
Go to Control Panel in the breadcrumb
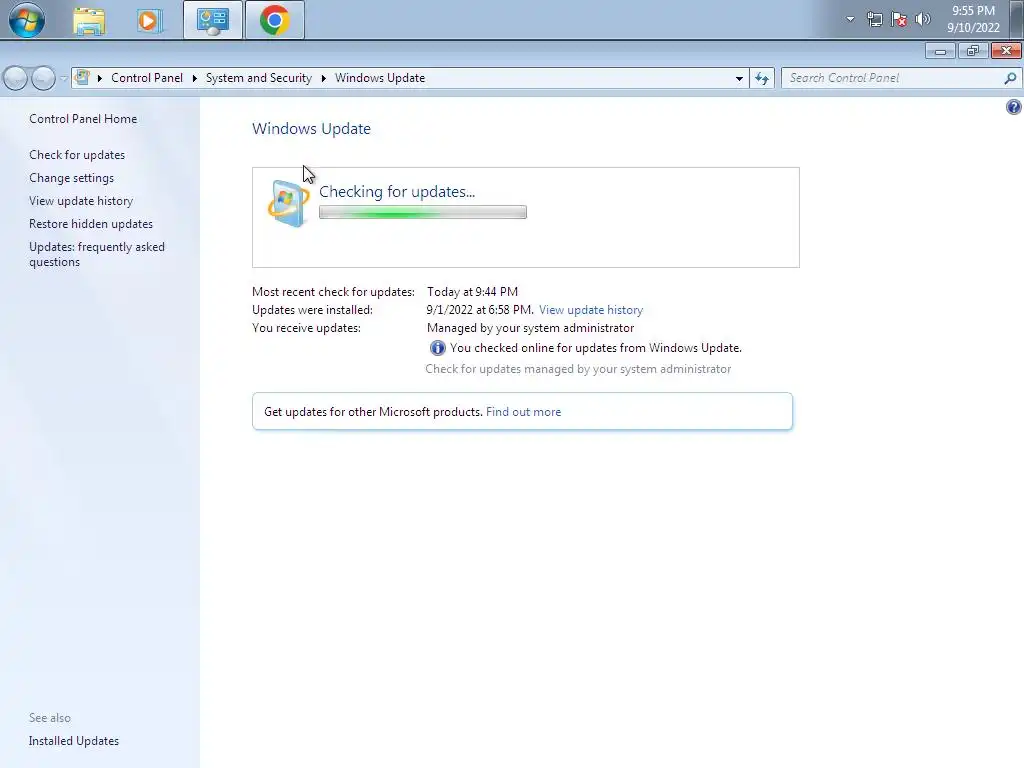[x=147, y=78]
